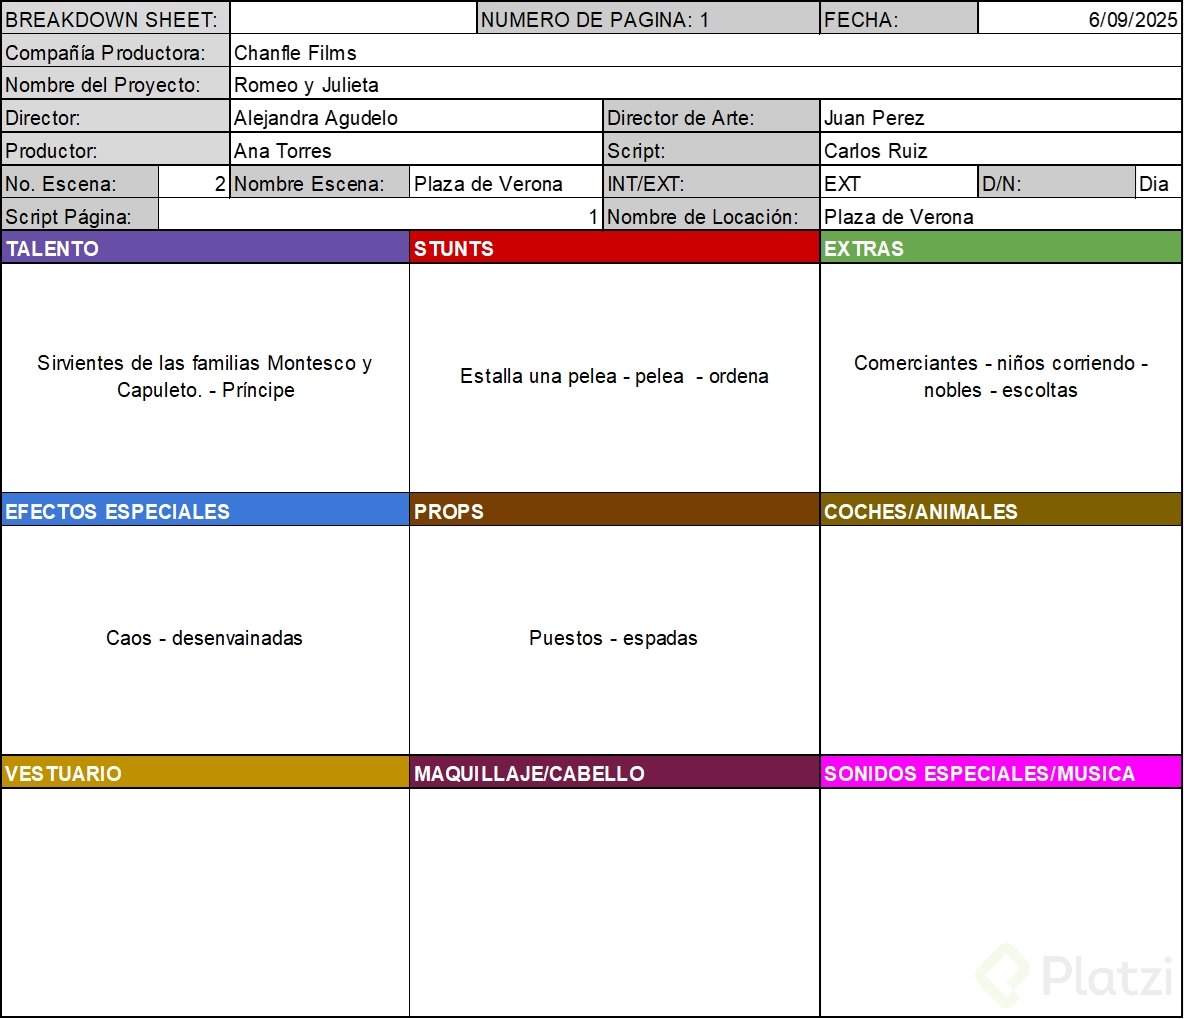Click the Comerciantes - niños corriendo text
The image size is (1184, 1019).
(x=1001, y=376)
